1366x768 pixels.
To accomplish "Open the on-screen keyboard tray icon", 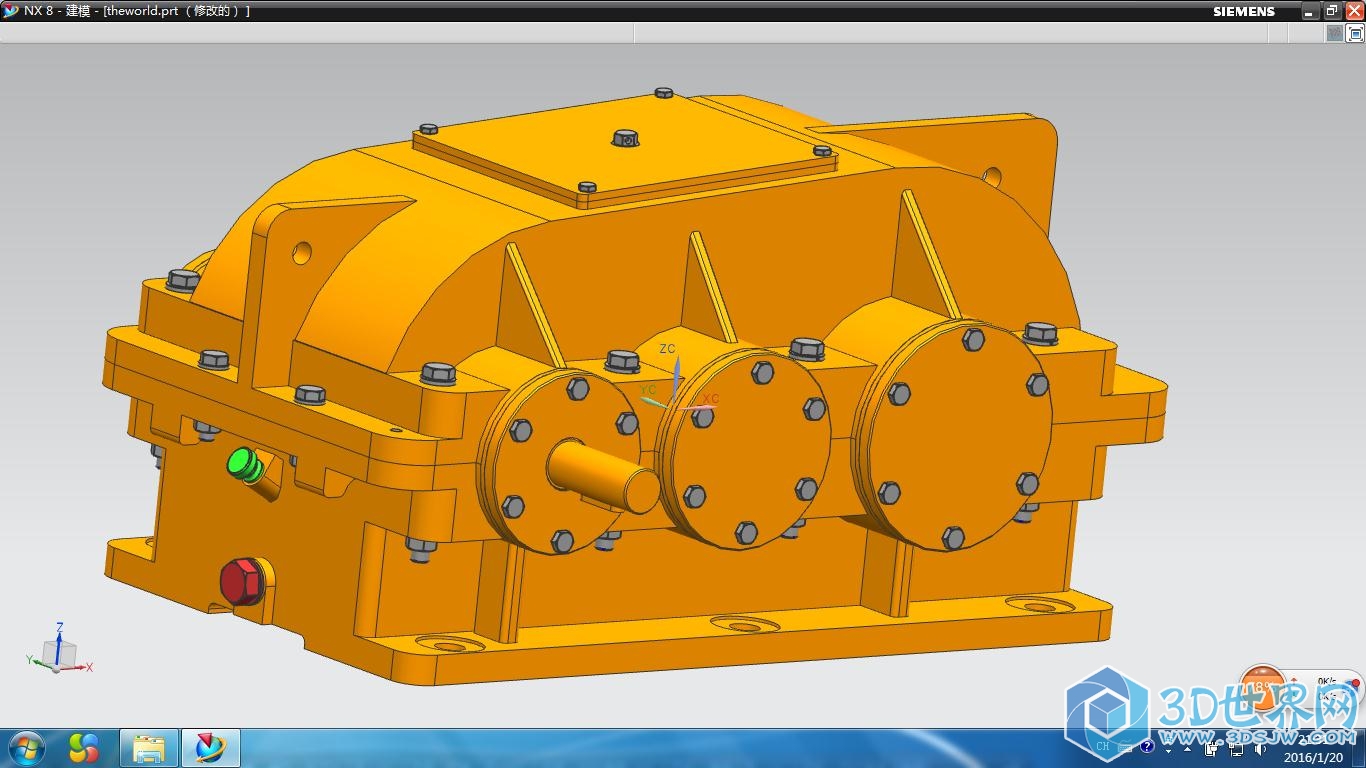I will click(x=1125, y=746).
